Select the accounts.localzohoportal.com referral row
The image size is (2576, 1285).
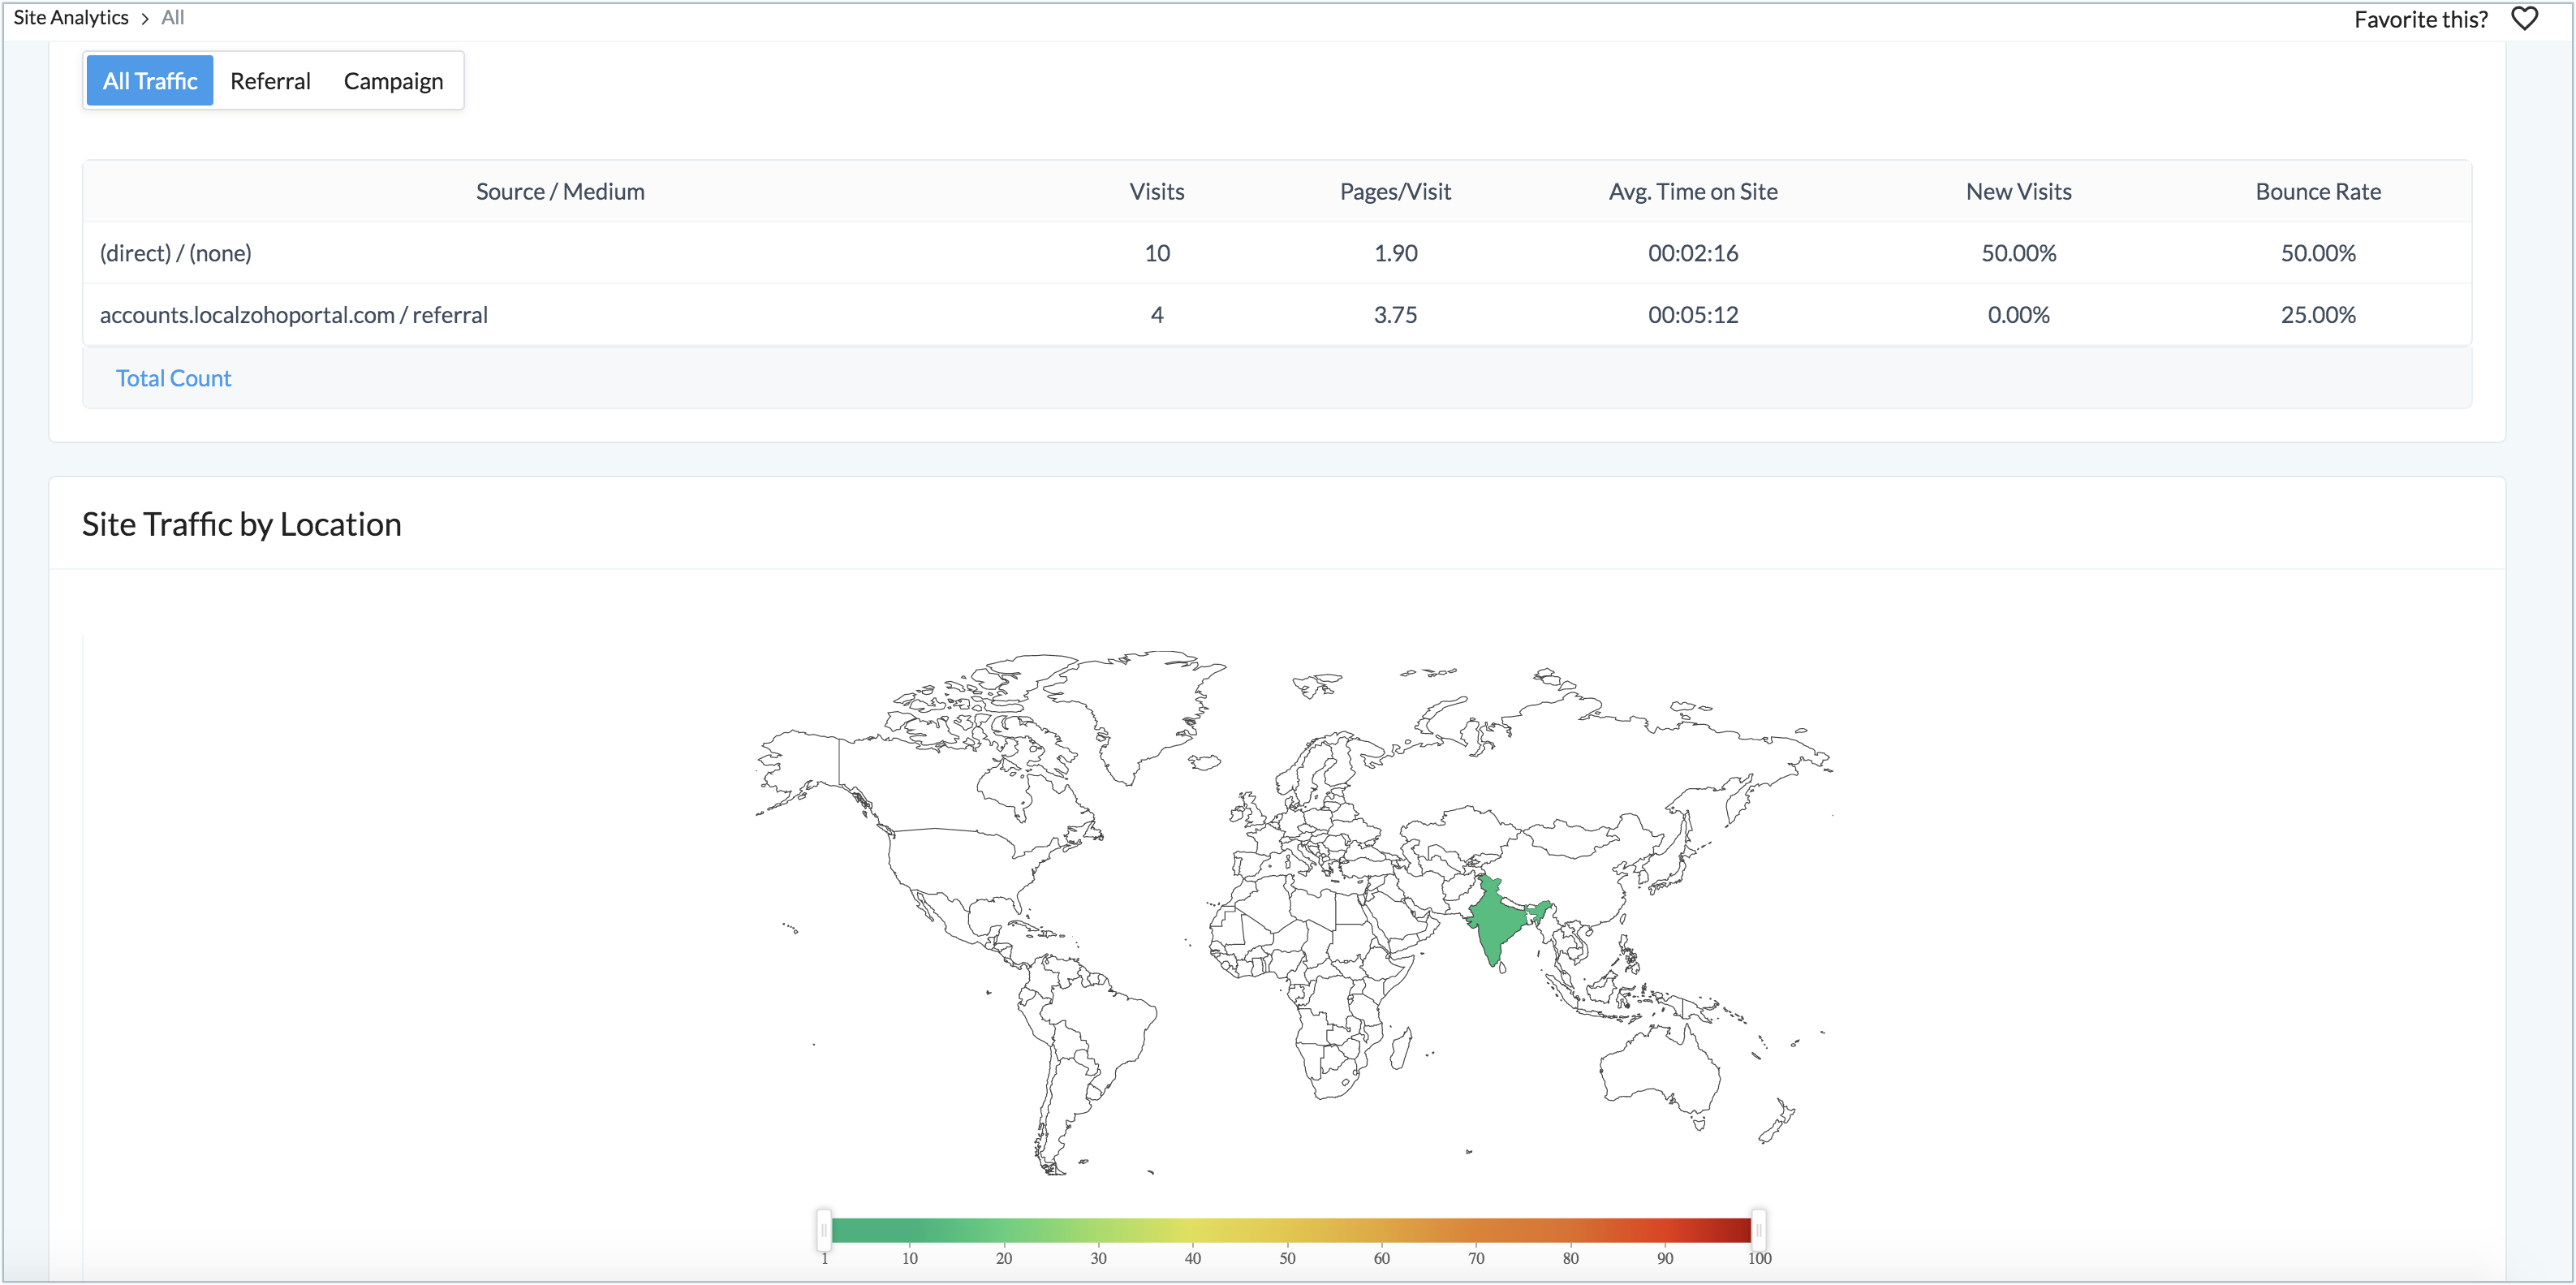tap(293, 315)
